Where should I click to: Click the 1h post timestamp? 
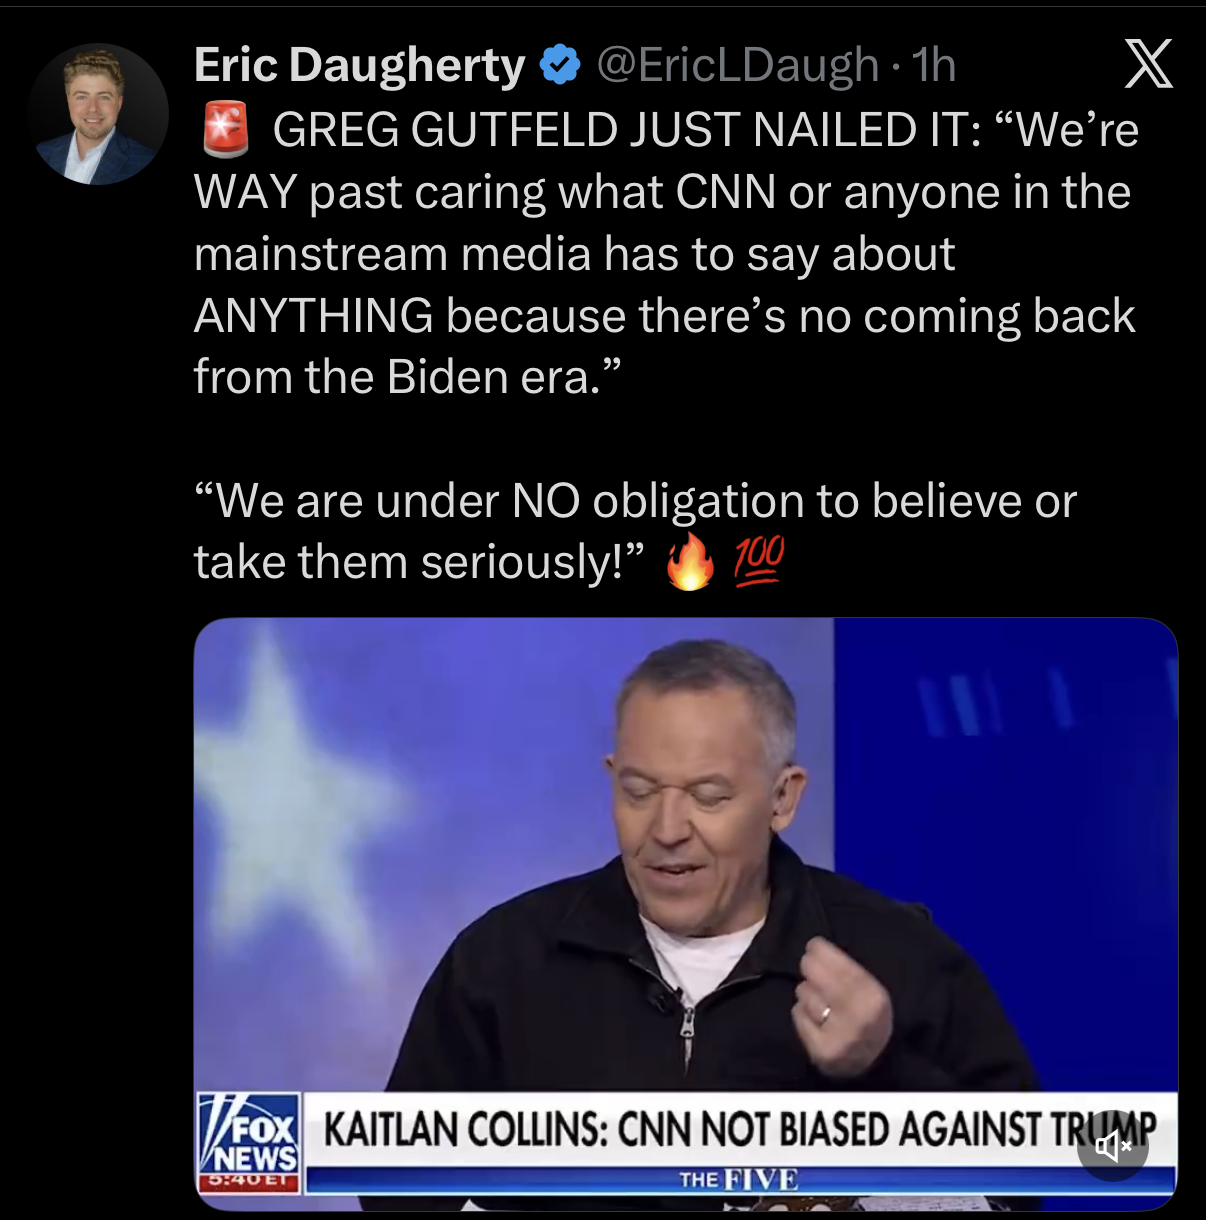[935, 65]
